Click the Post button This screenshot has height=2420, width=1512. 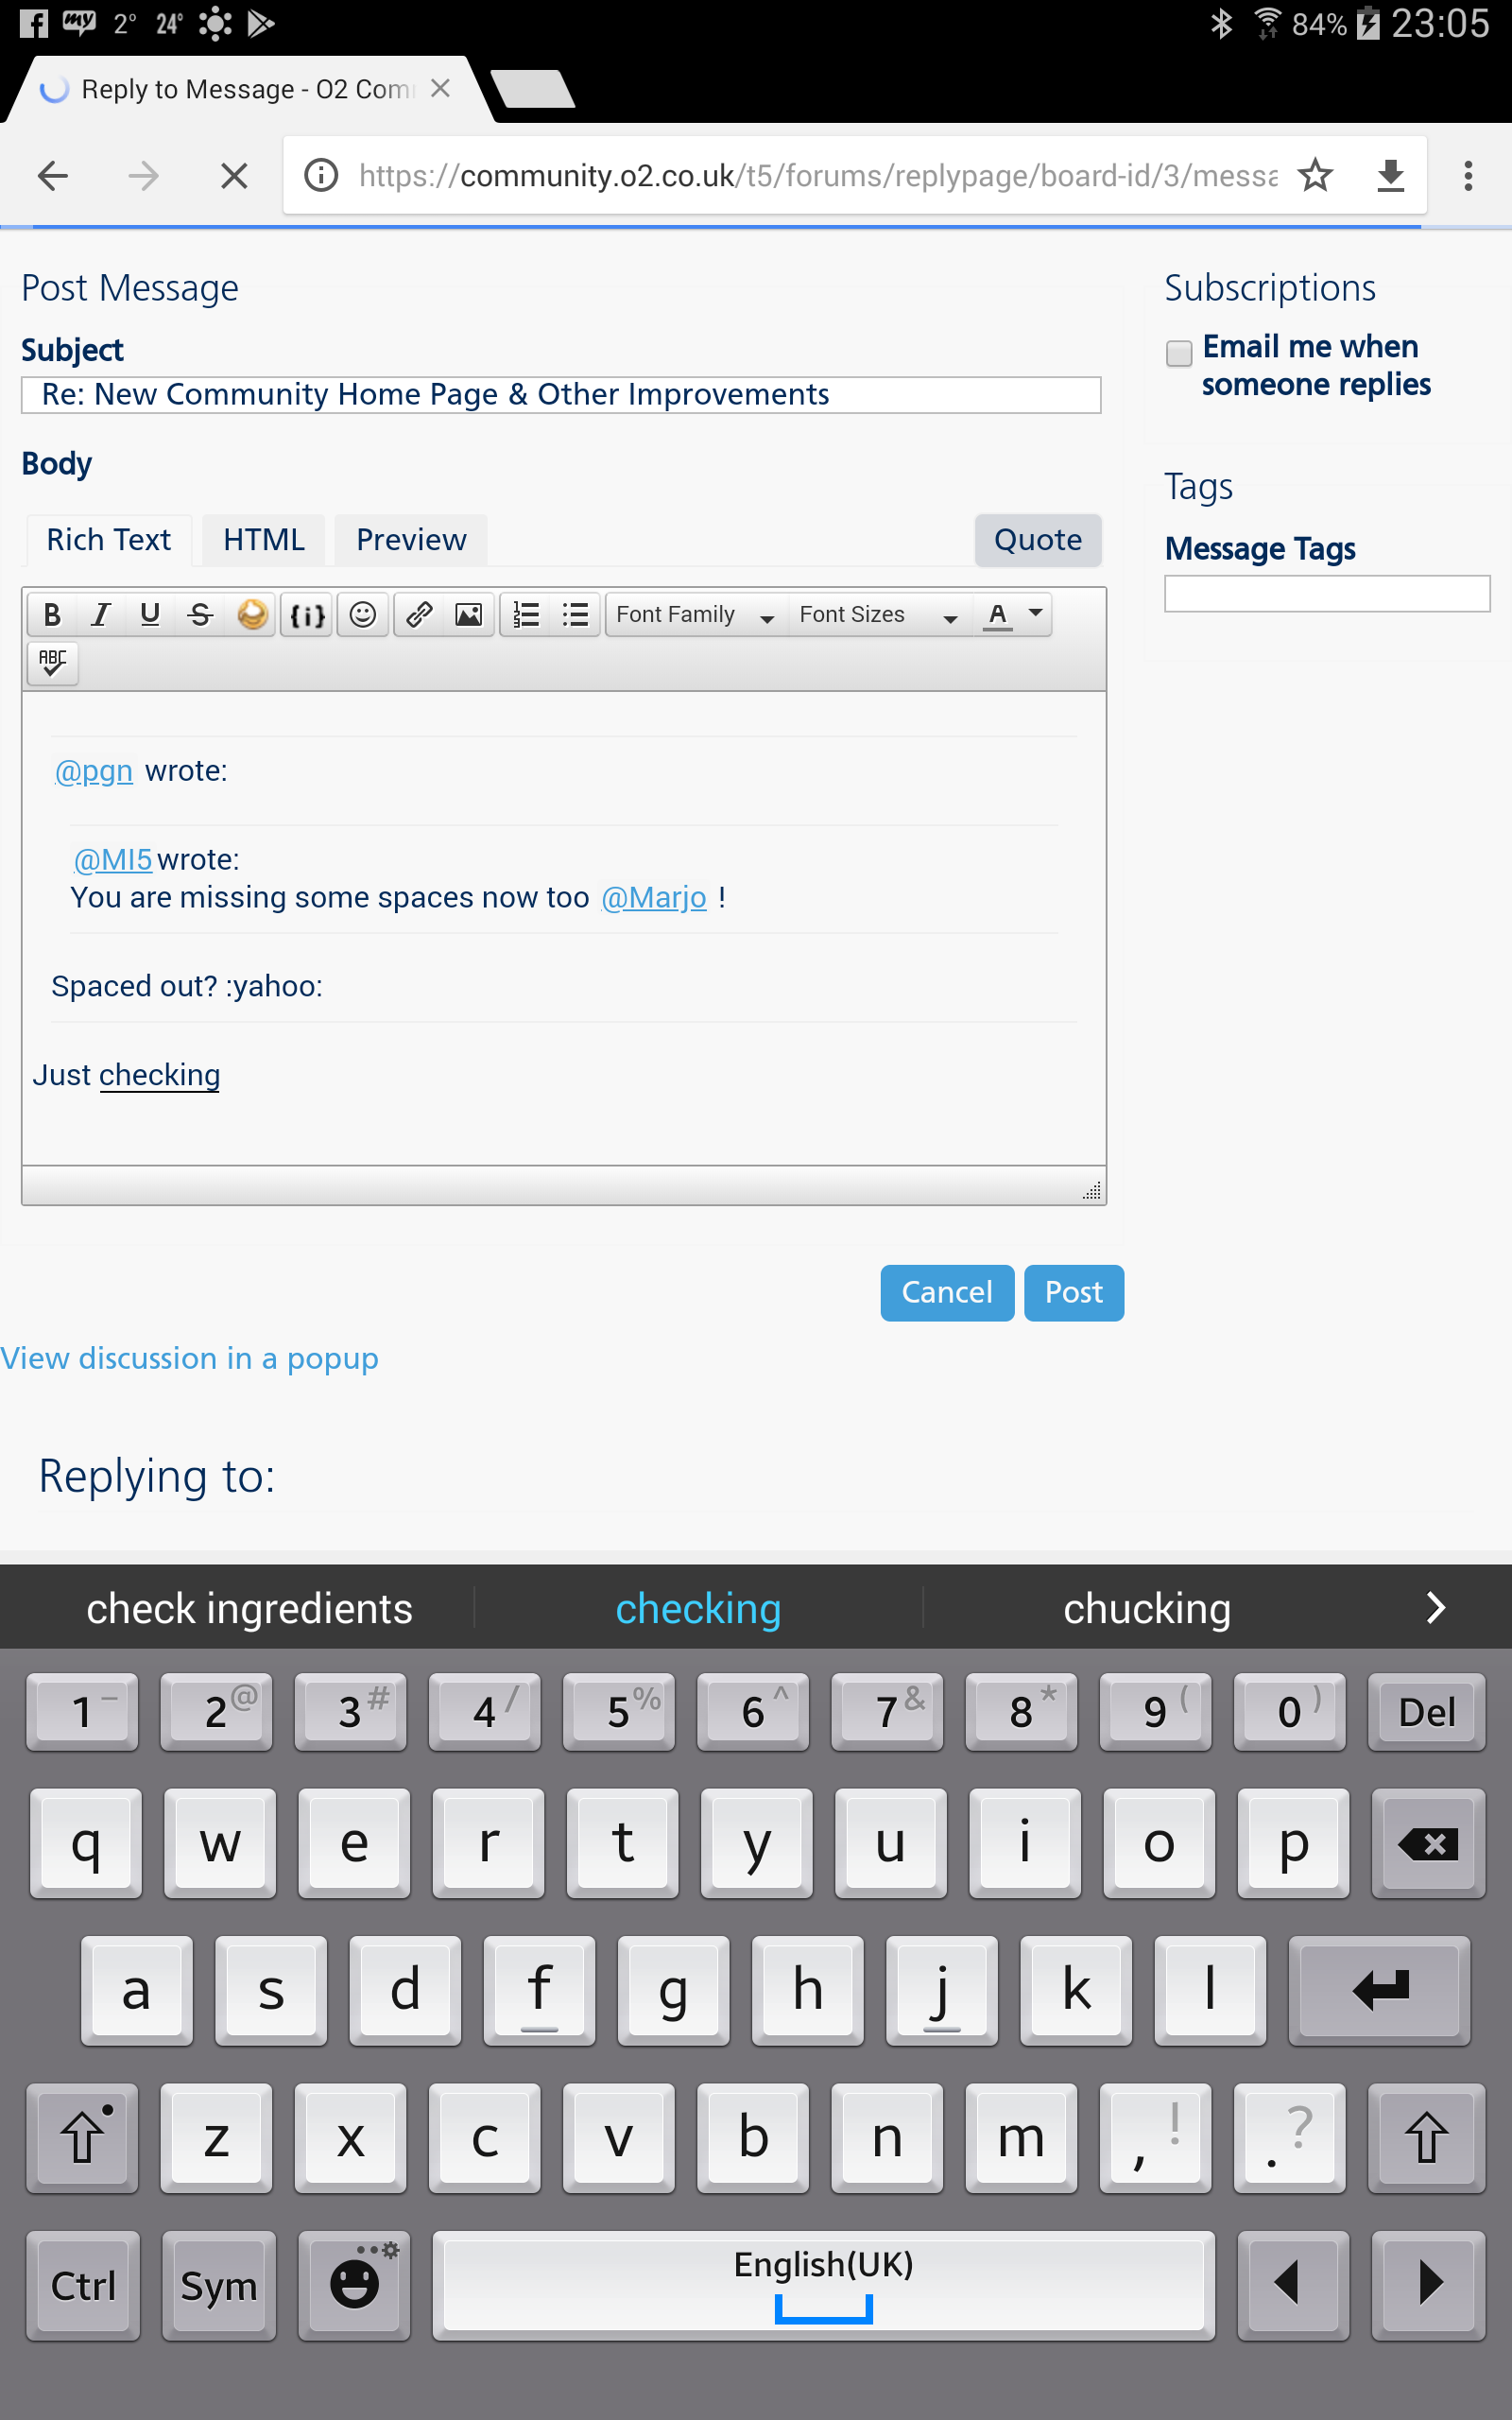pos(1074,1292)
